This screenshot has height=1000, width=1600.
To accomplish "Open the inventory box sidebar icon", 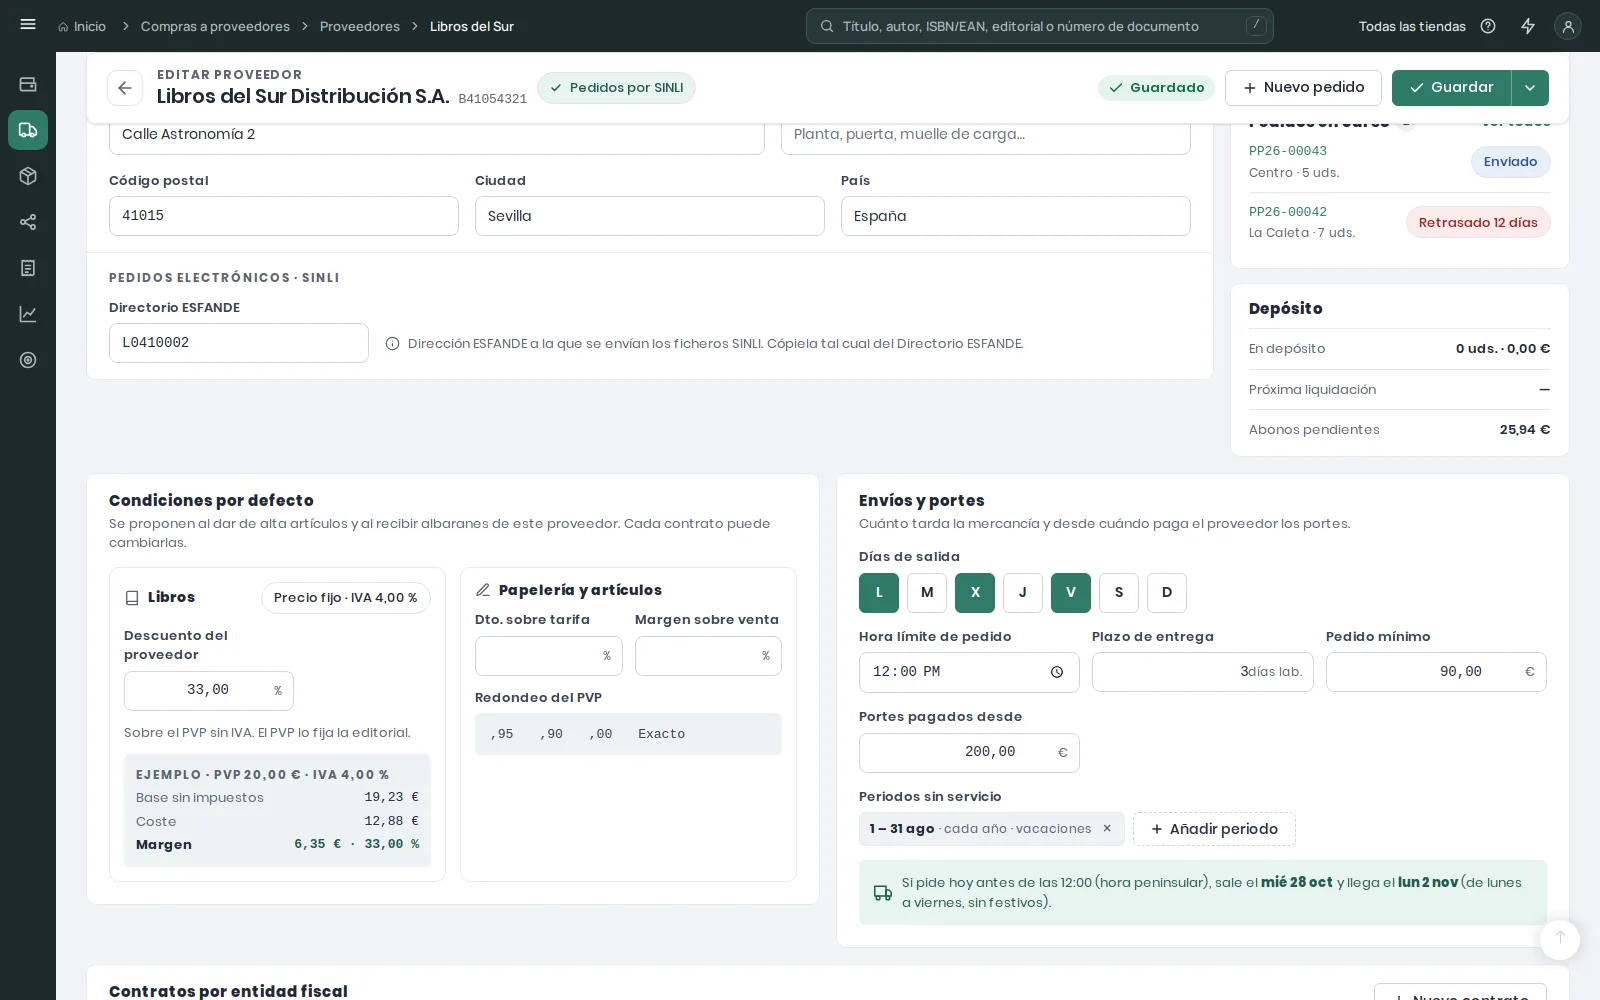I will [x=28, y=176].
